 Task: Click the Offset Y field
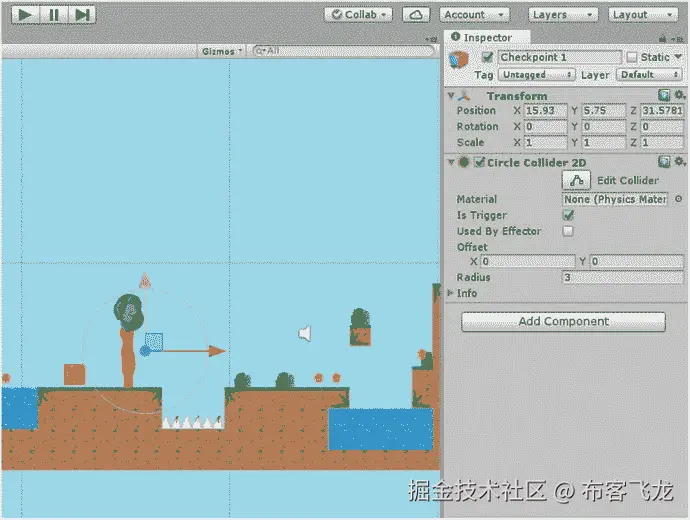[637, 261]
